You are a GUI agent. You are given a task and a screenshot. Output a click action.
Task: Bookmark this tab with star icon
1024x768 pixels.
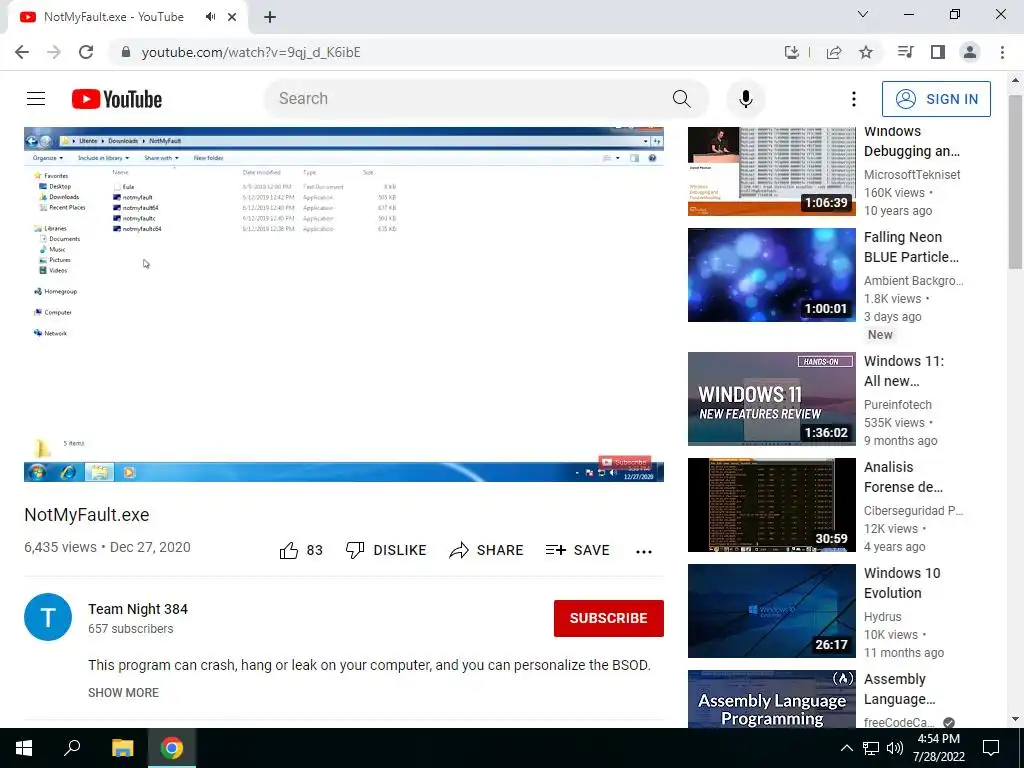(866, 52)
